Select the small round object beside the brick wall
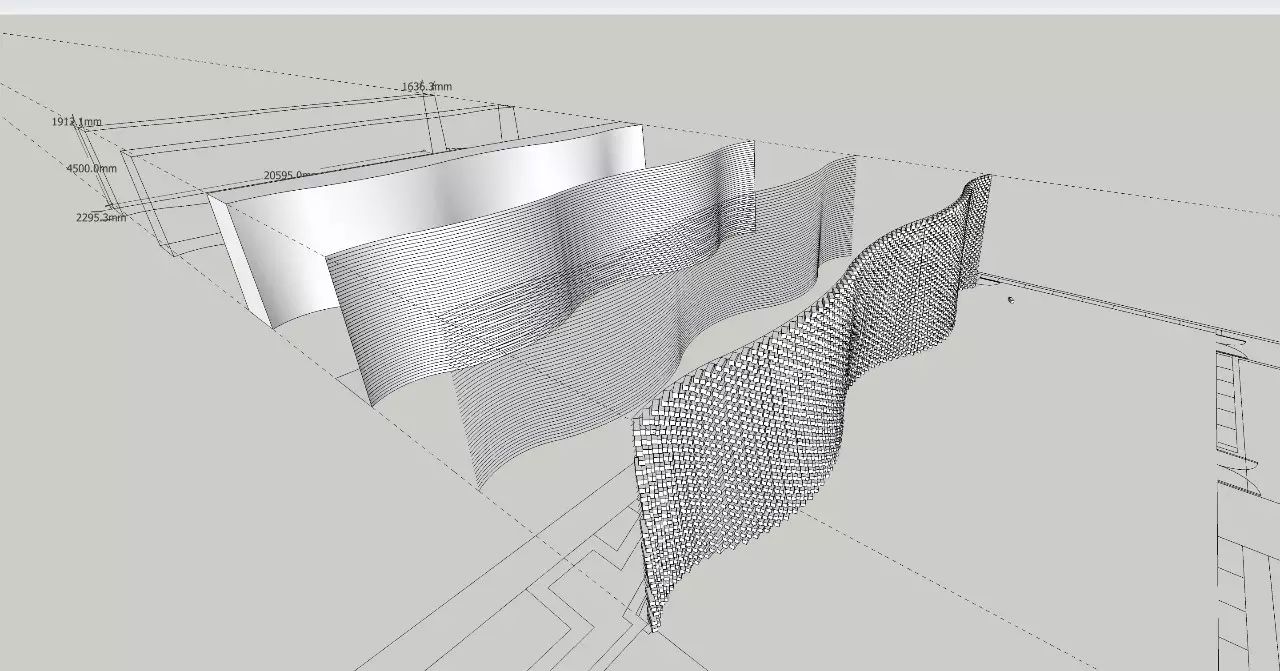This screenshot has height=671, width=1280. 1010,299
